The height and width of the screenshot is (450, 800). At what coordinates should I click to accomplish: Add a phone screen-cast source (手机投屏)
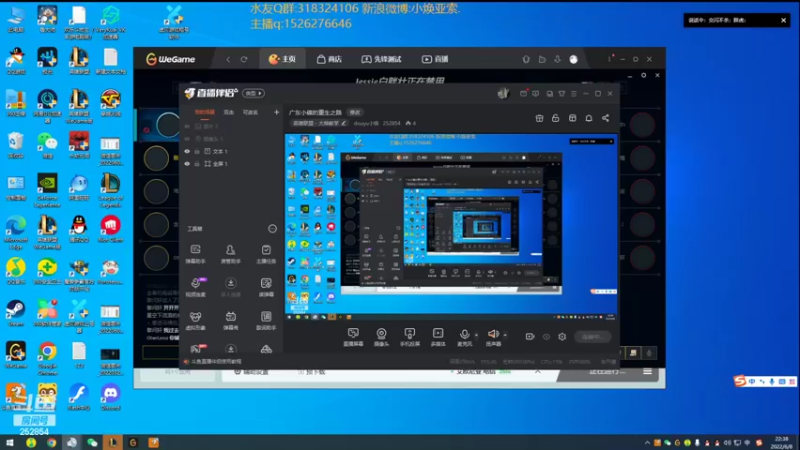point(410,337)
